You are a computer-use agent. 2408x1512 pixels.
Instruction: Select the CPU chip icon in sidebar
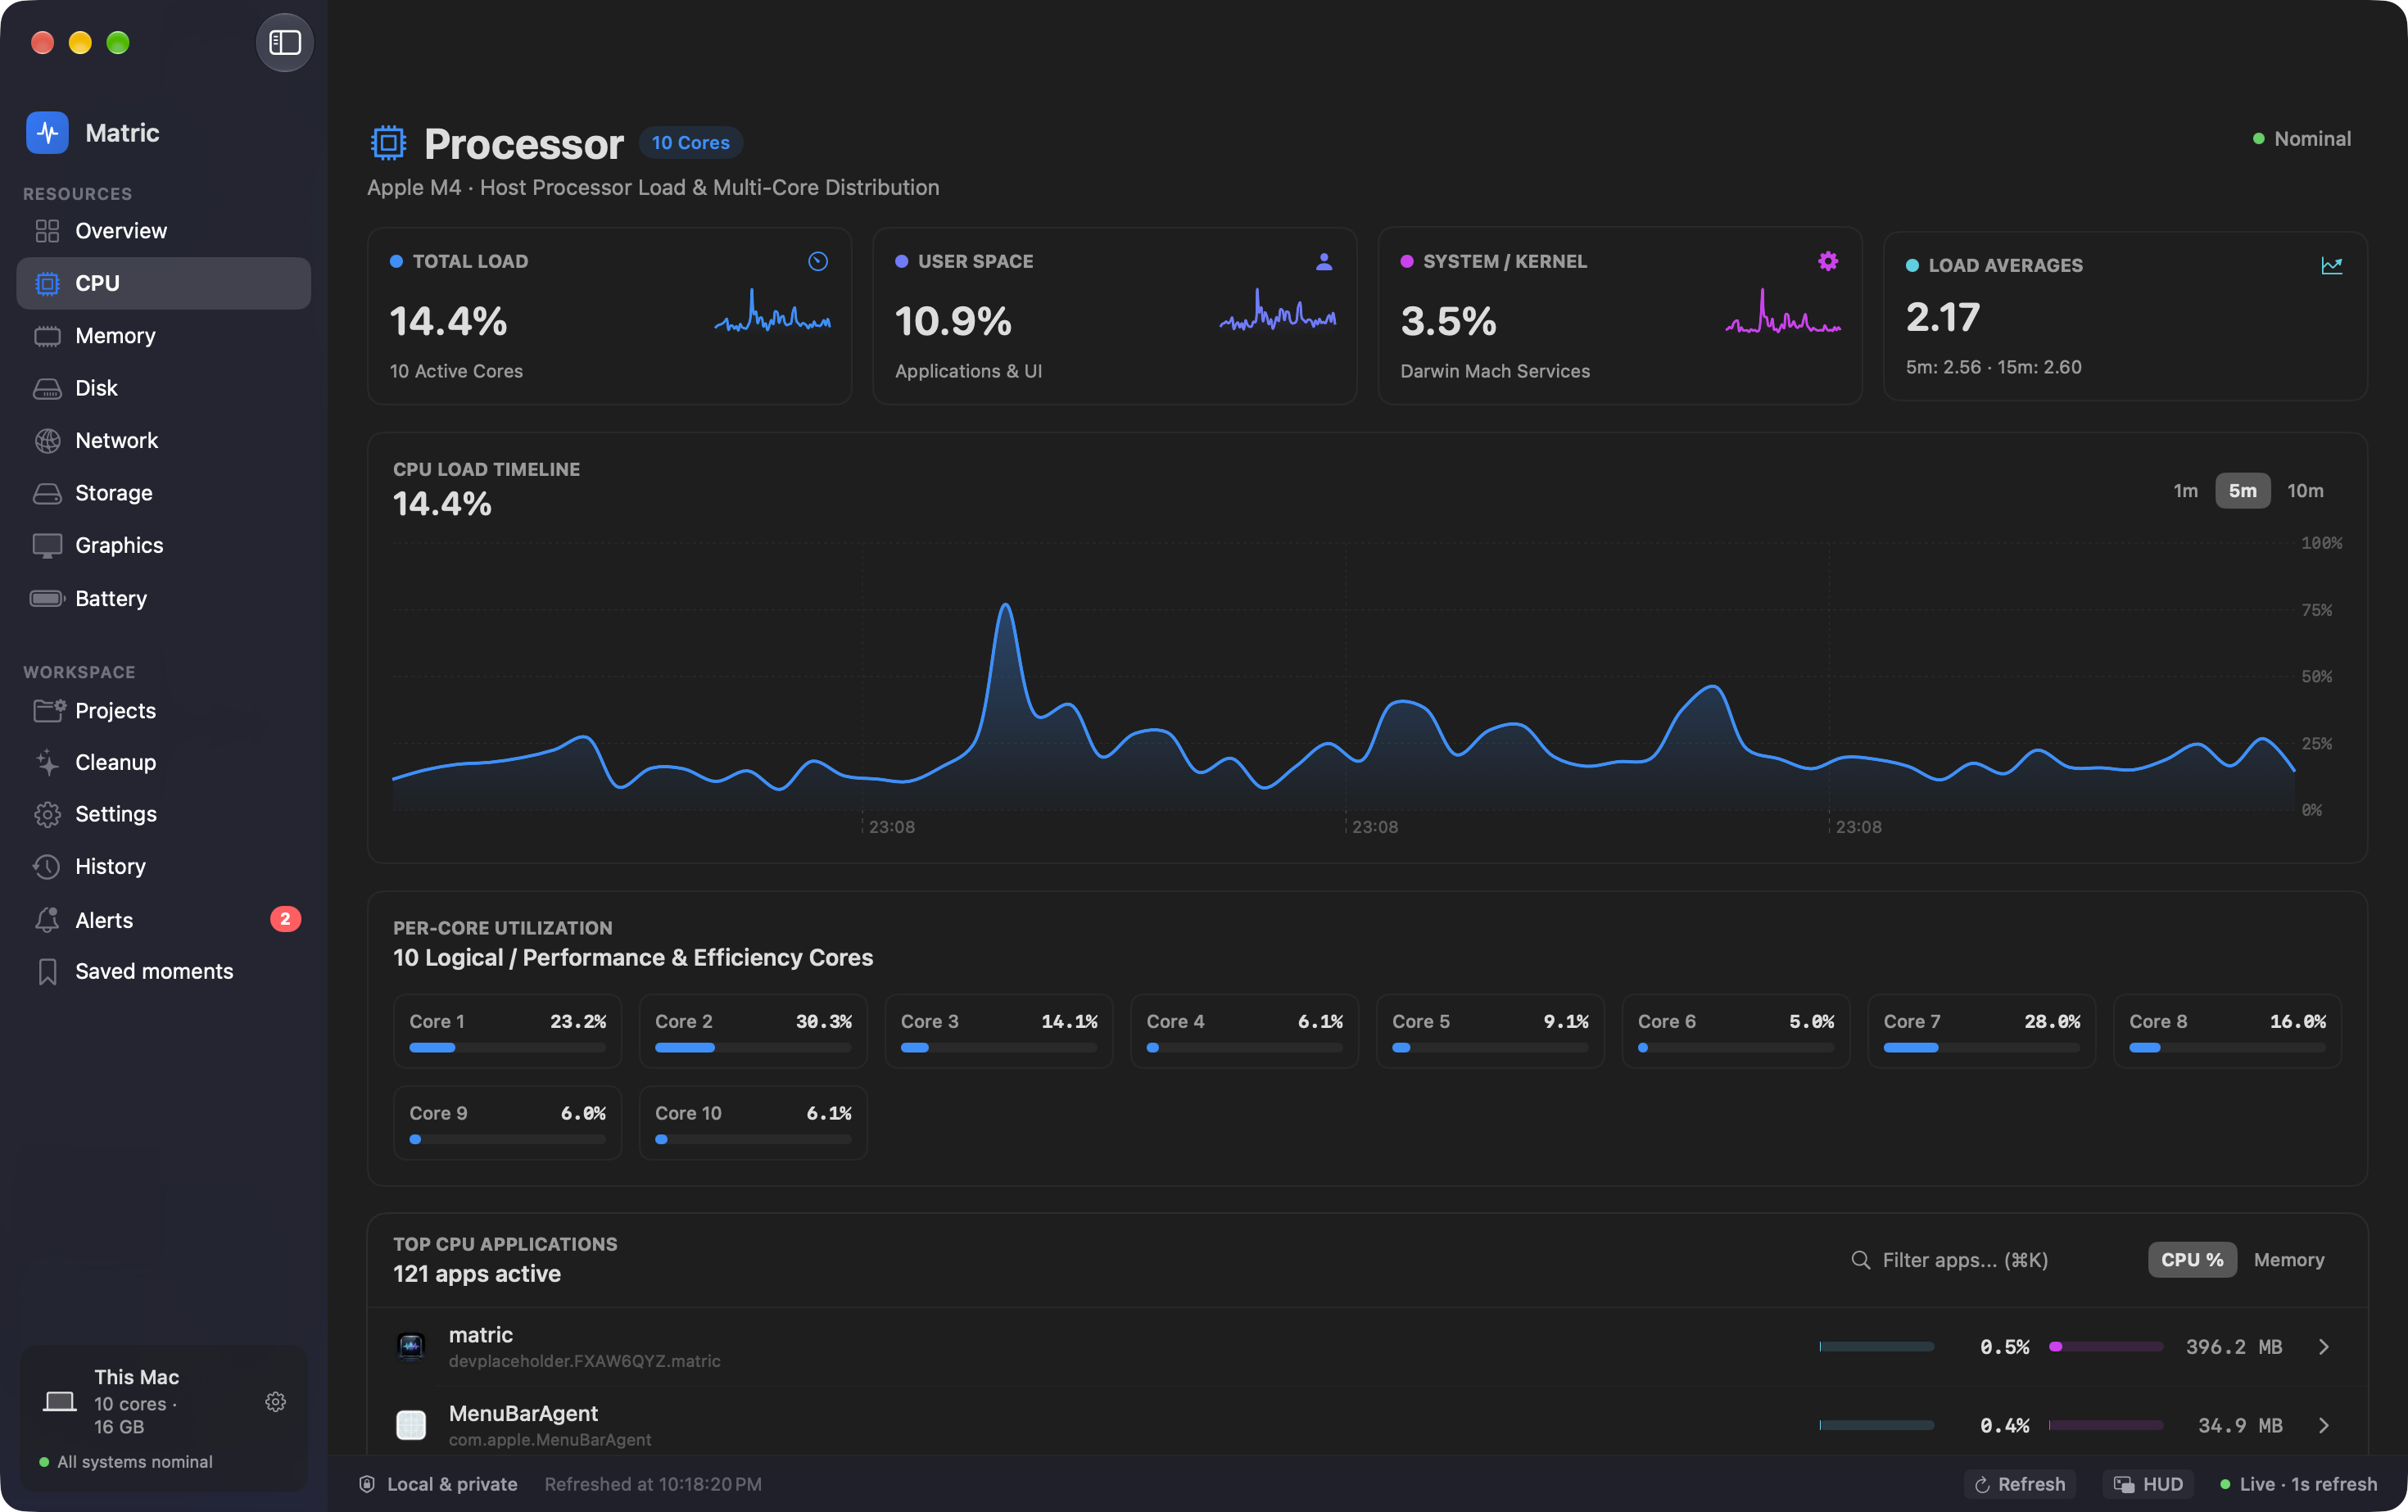47,283
